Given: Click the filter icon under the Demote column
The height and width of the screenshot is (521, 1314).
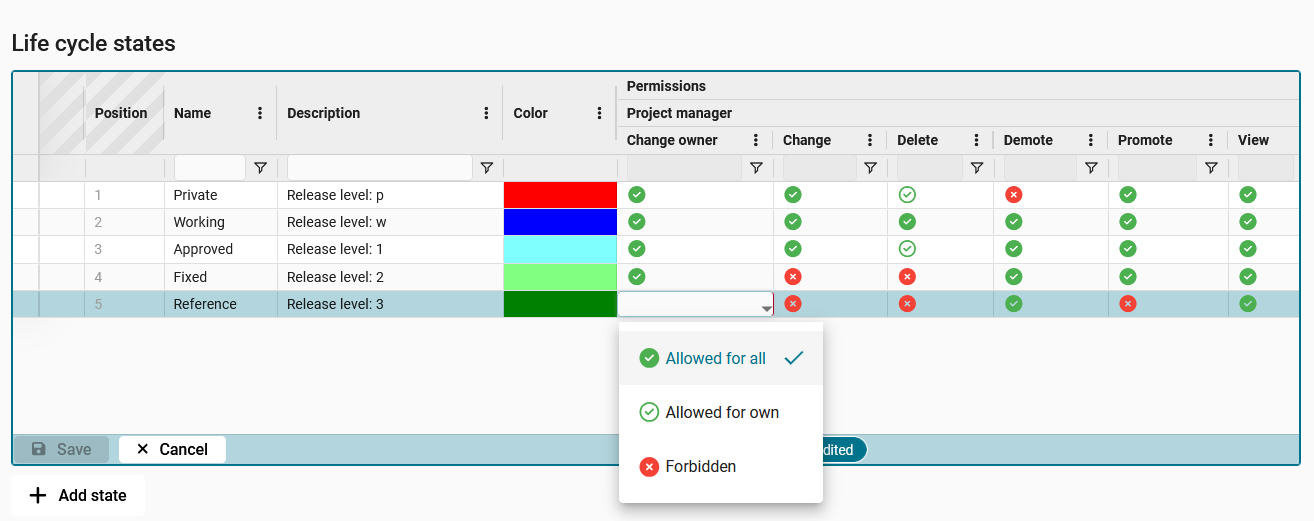Looking at the screenshot, I should point(1091,168).
